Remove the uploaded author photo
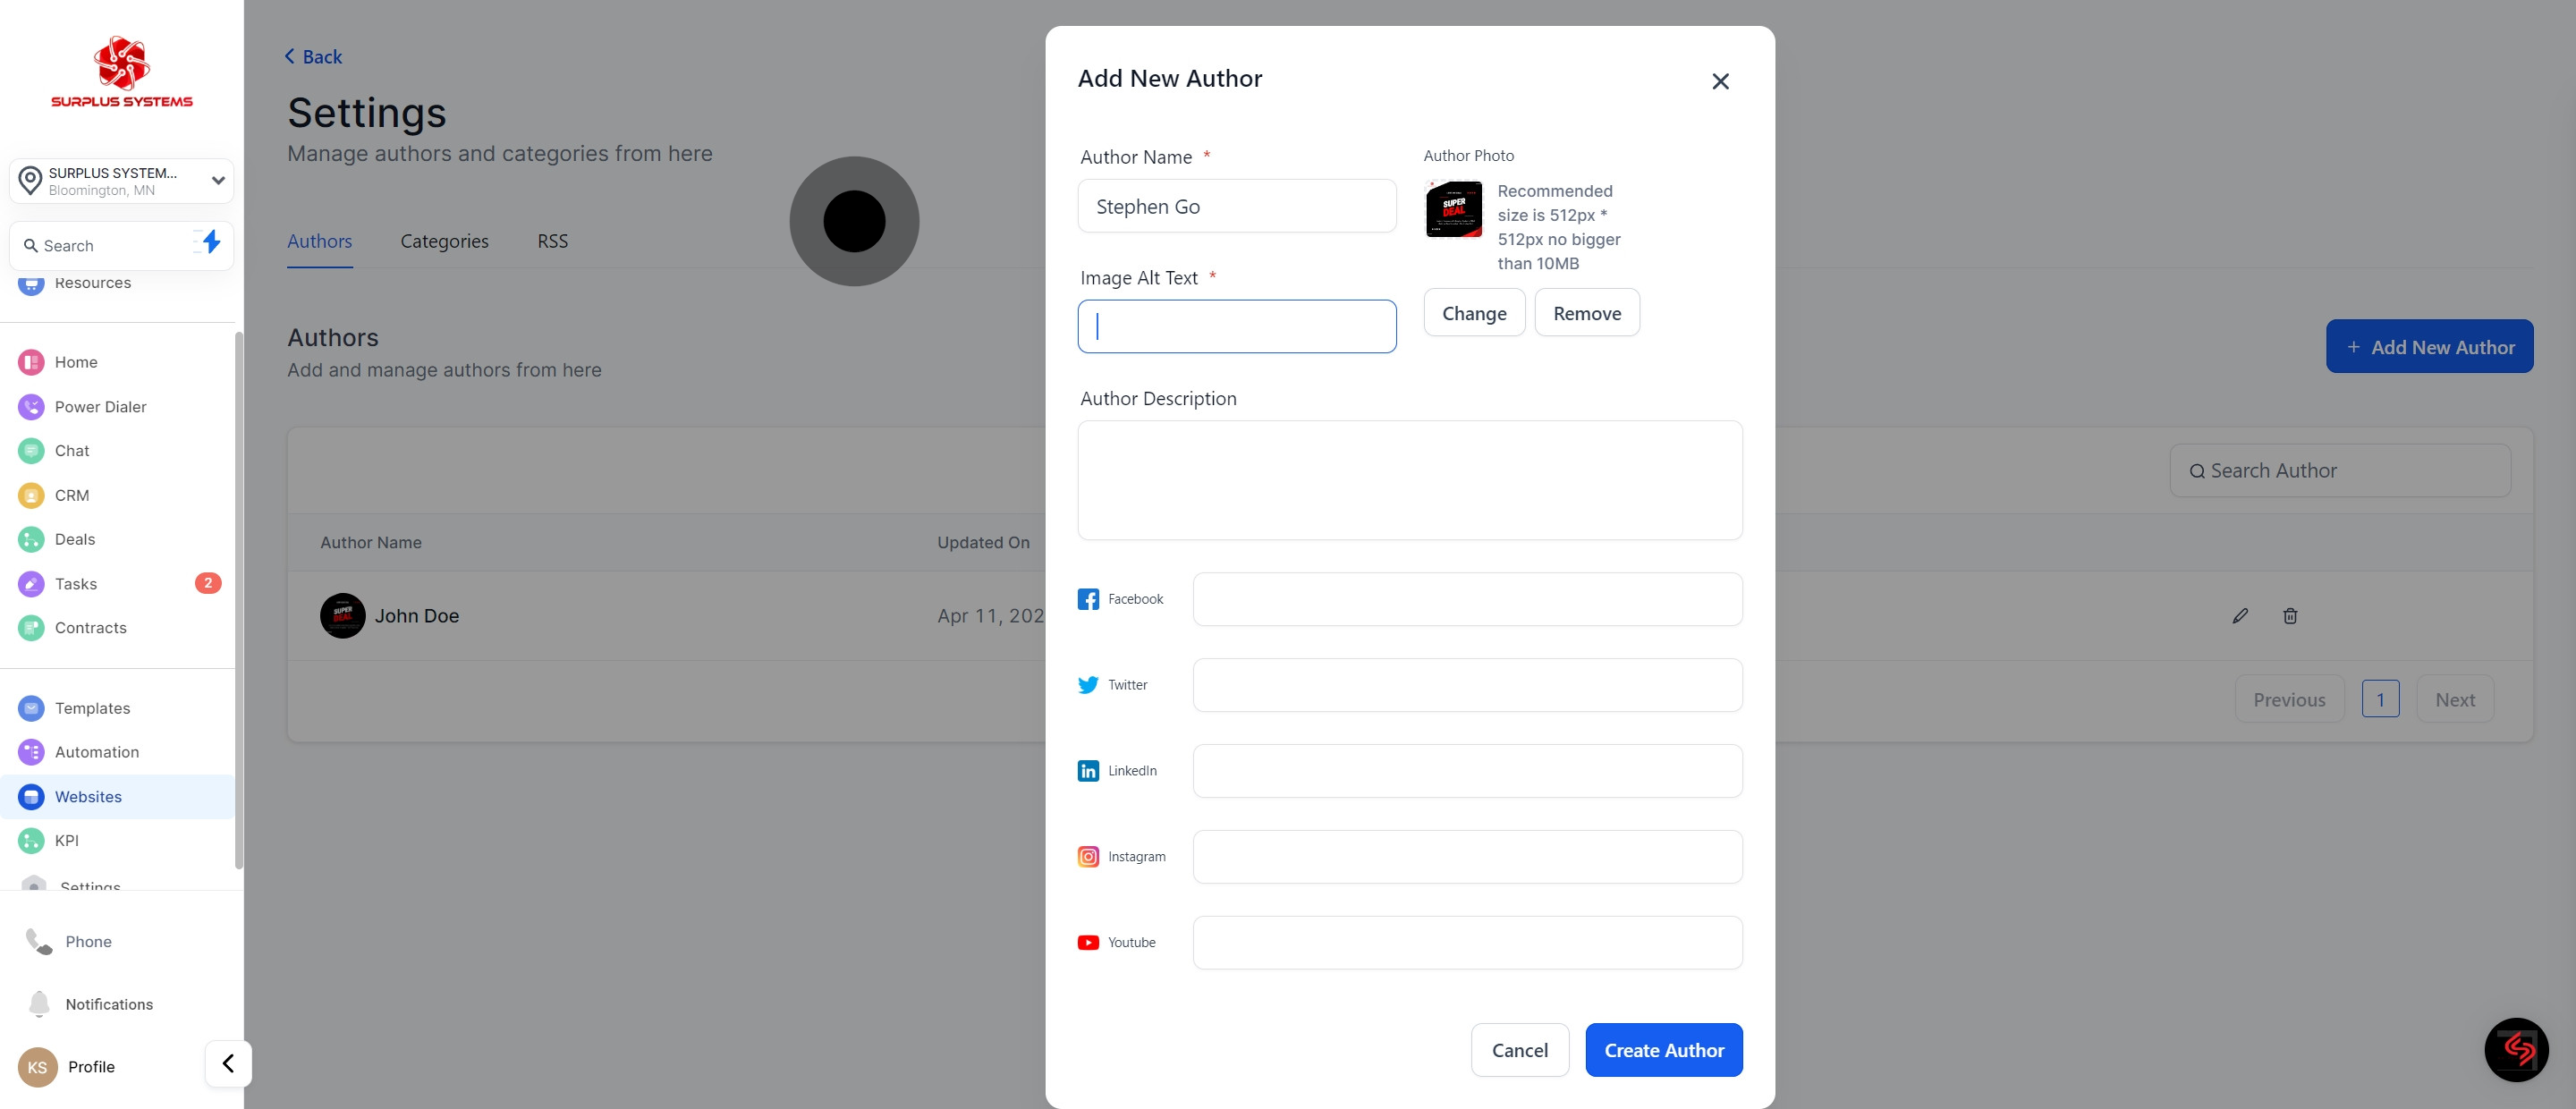 click(1586, 313)
